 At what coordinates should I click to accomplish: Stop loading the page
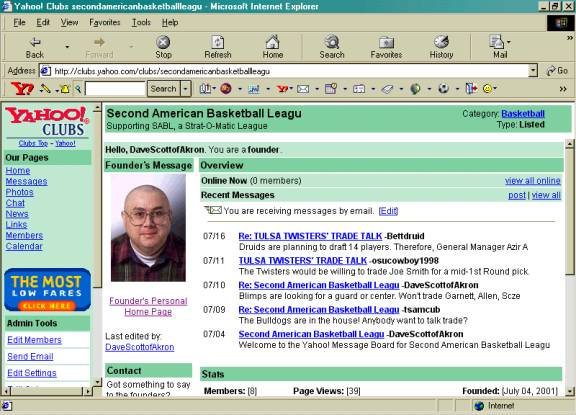click(163, 48)
